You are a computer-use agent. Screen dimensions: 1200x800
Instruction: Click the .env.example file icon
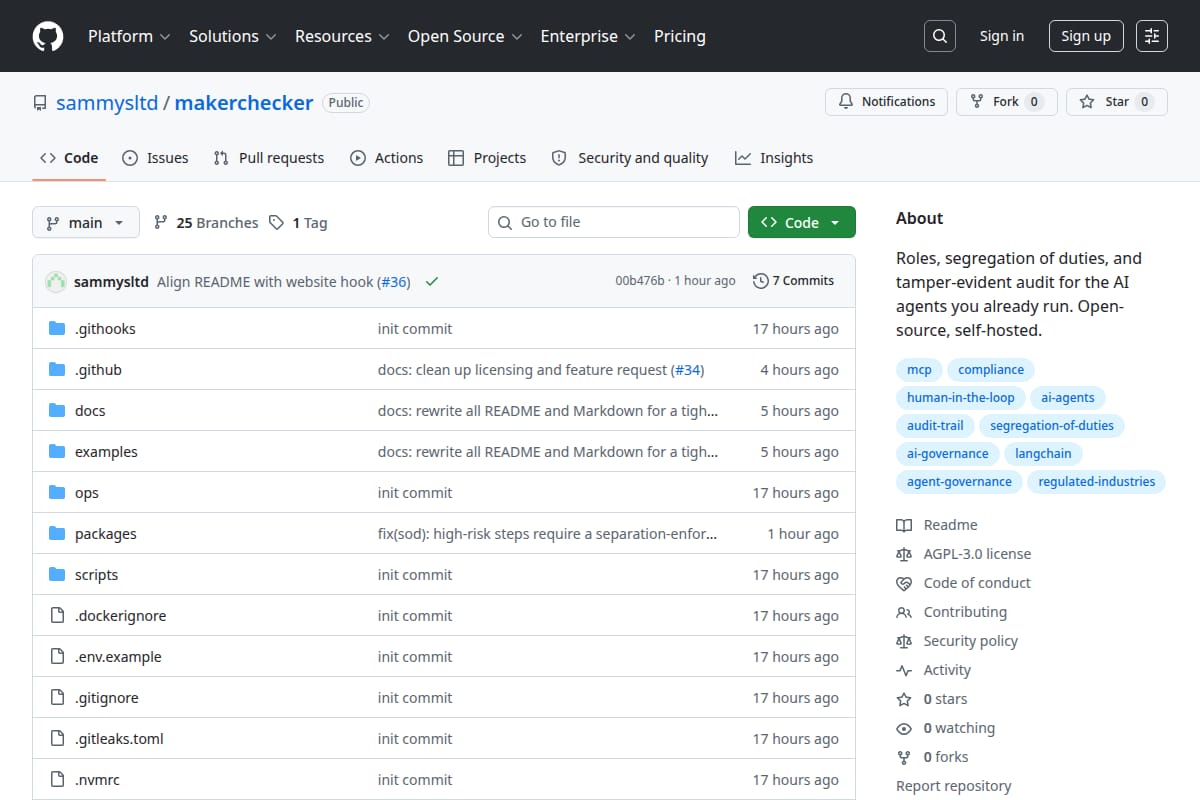point(57,657)
